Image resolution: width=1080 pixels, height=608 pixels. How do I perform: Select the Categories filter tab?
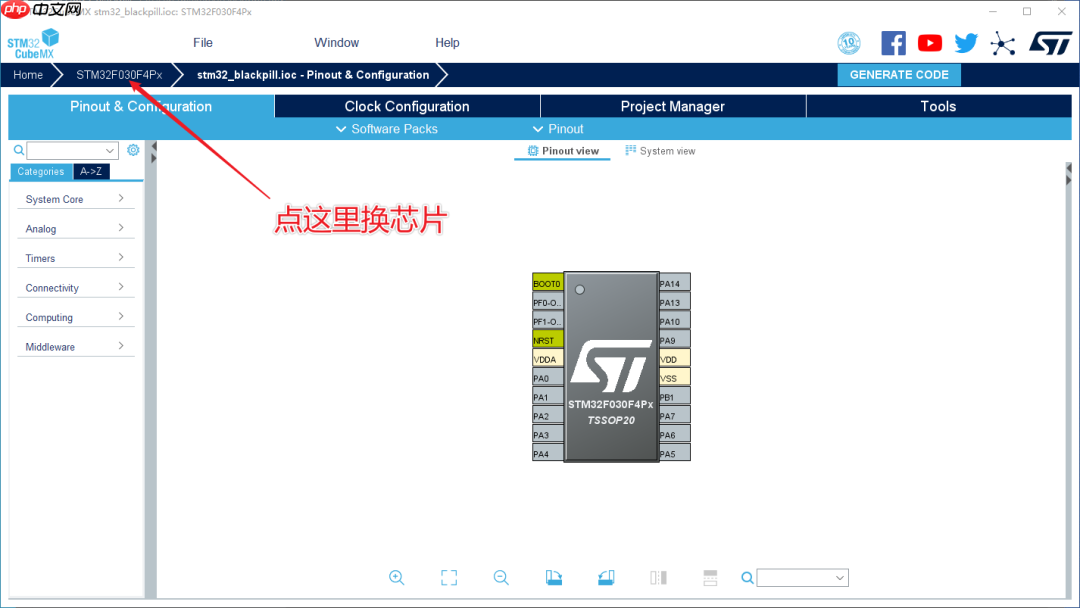click(x=40, y=171)
